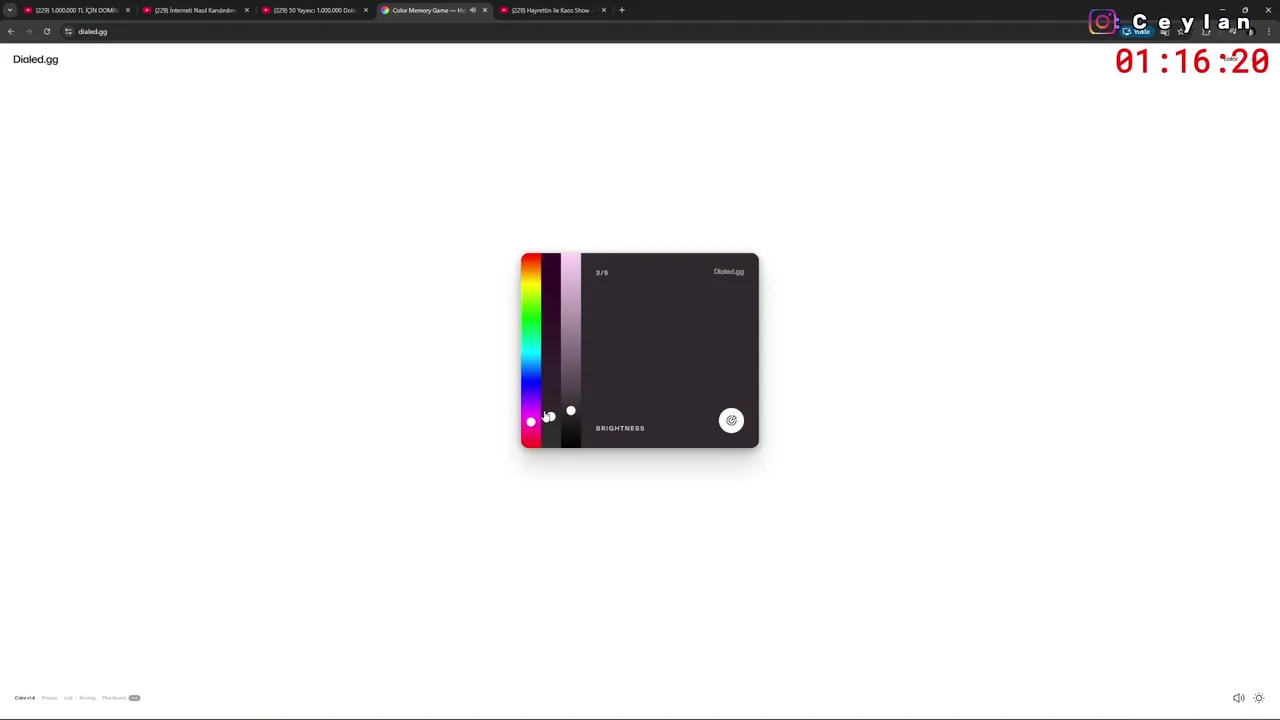Open the Chrome three-dot menu

pyautogui.click(x=1268, y=31)
